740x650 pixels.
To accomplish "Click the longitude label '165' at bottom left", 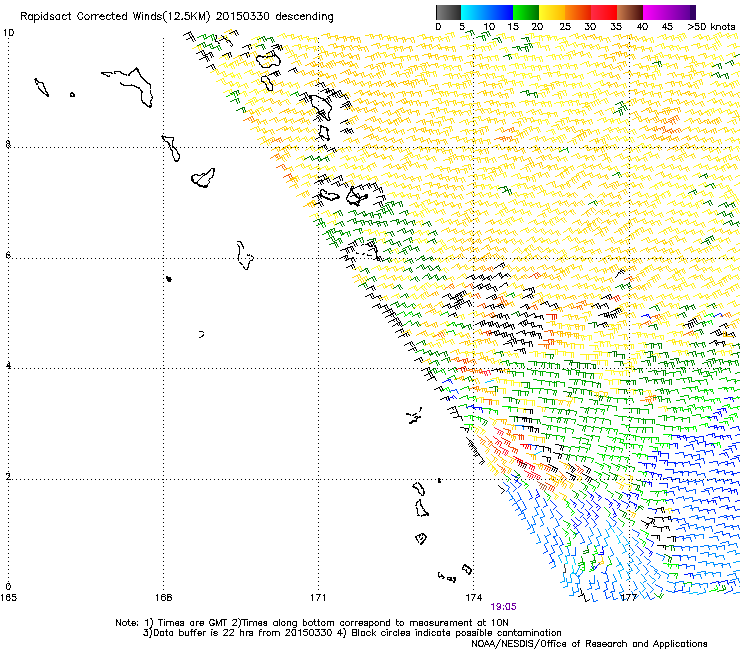I will pyautogui.click(x=8, y=598).
